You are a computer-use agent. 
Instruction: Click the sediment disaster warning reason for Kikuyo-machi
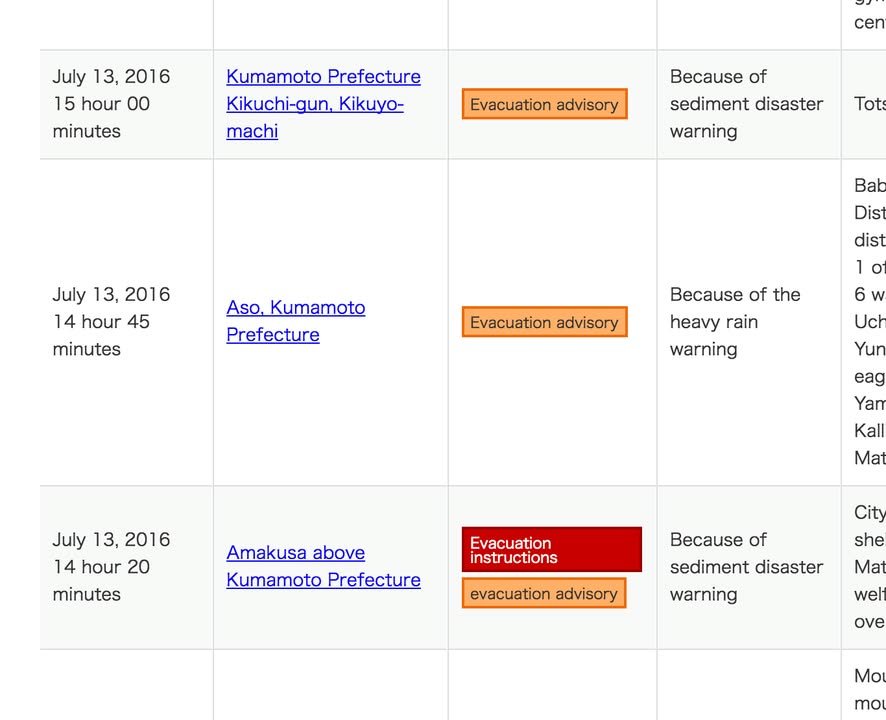(x=746, y=104)
